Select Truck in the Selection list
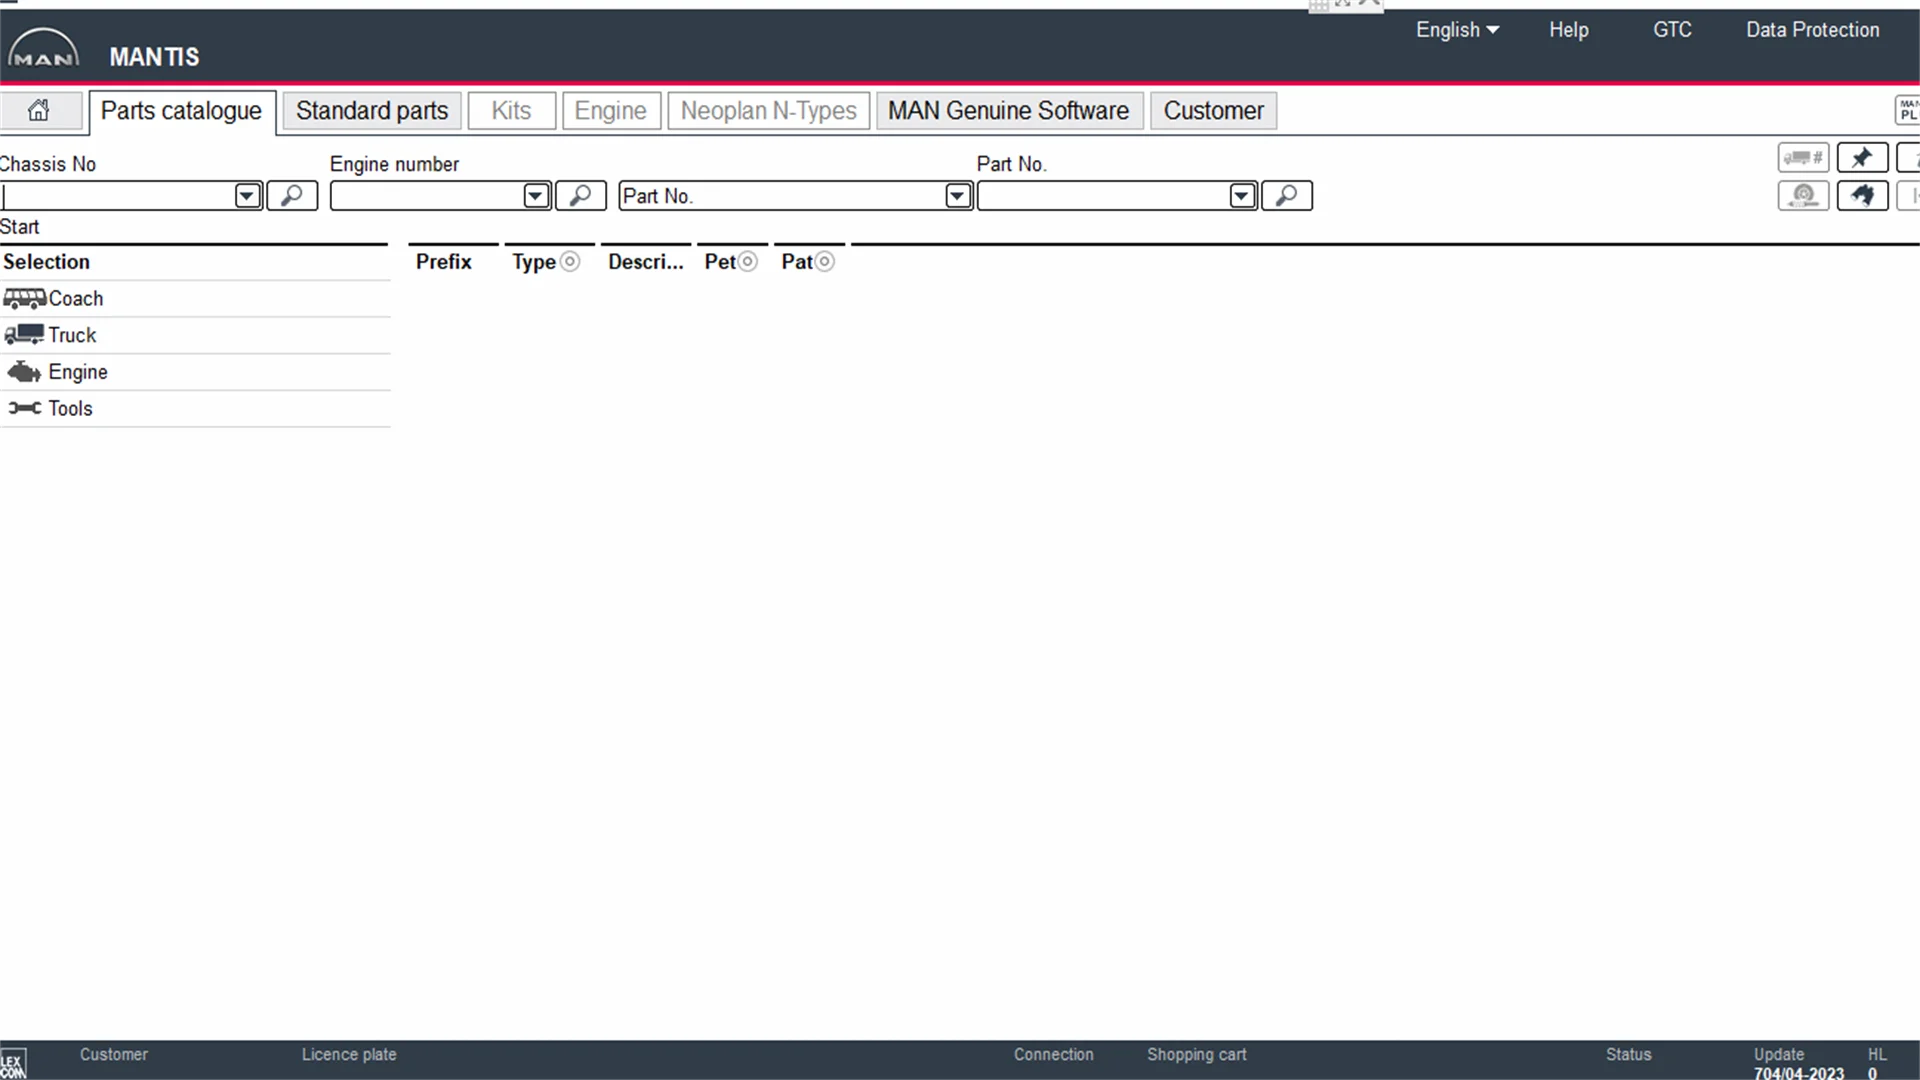The height and width of the screenshot is (1080, 1920). 72,335
